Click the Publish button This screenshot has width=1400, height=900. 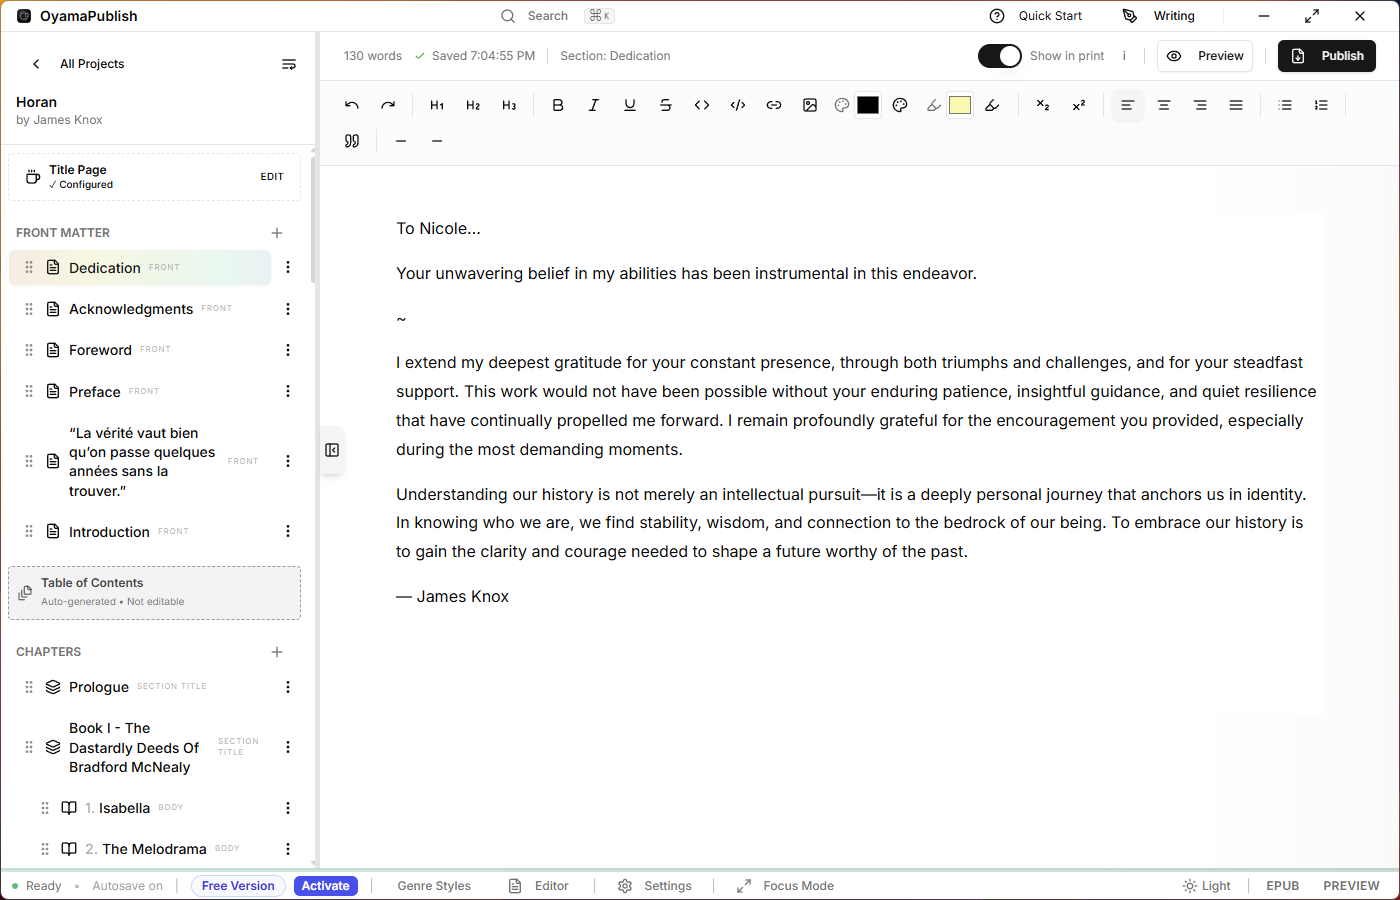pos(1327,56)
